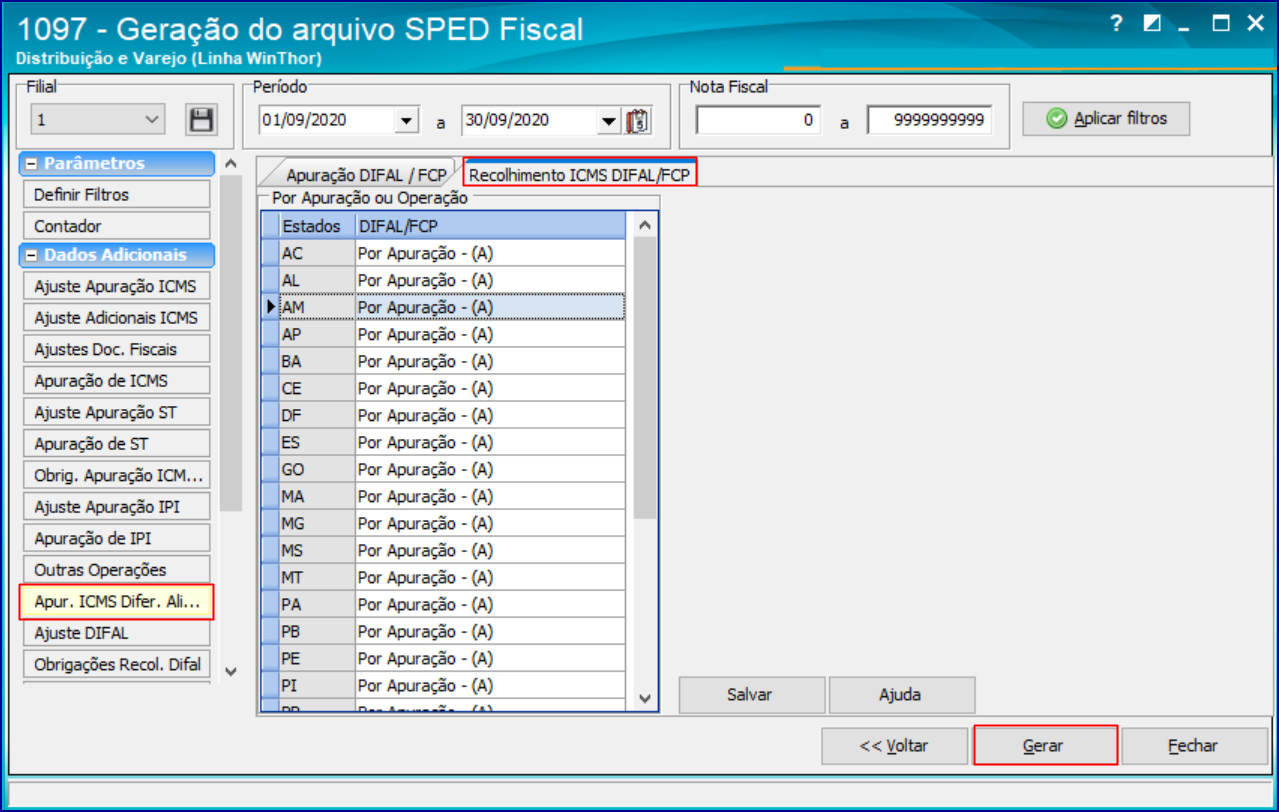Select the PE state row
Screen dimensions: 1279x812
443,658
